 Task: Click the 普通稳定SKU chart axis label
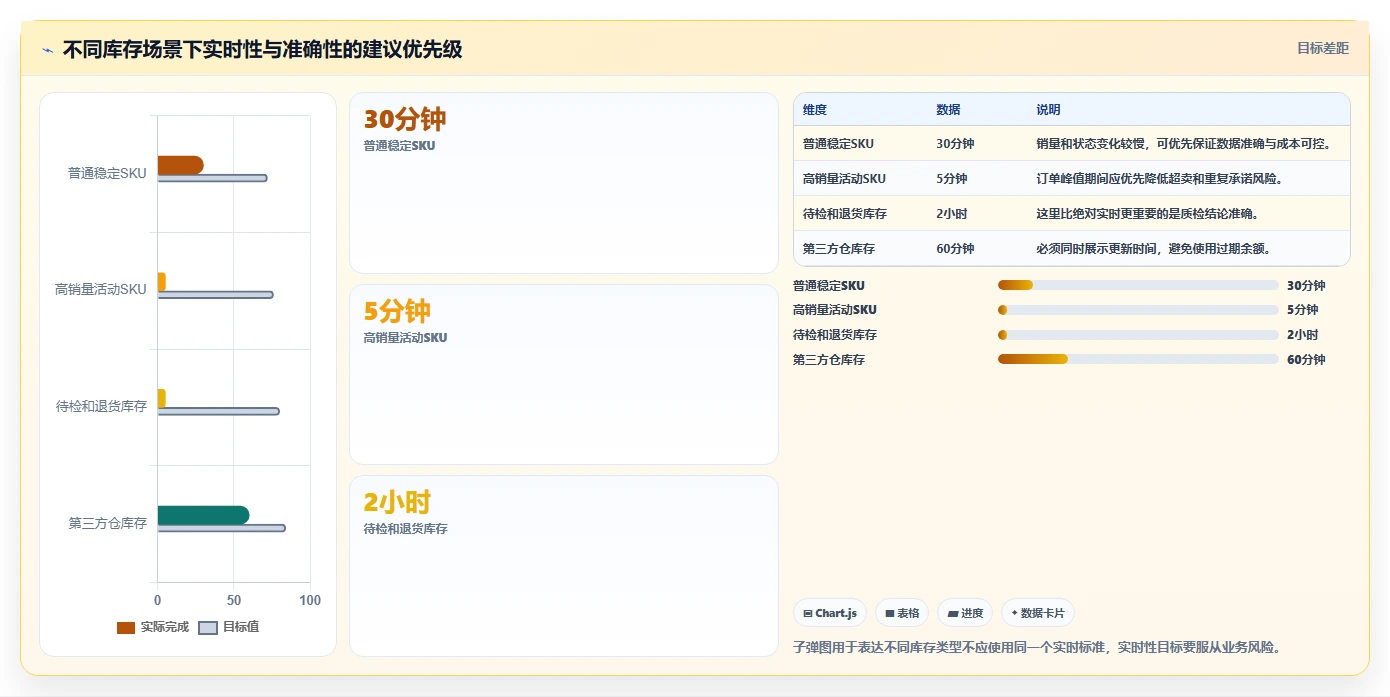(x=107, y=173)
